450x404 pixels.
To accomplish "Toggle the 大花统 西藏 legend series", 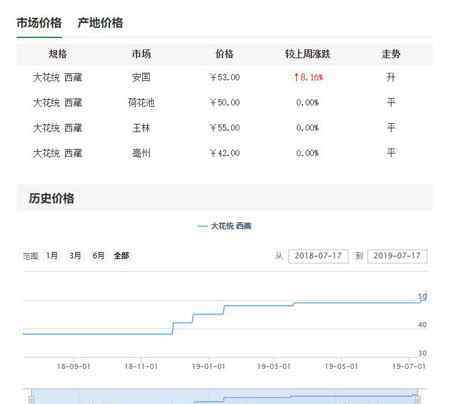I will click(224, 226).
